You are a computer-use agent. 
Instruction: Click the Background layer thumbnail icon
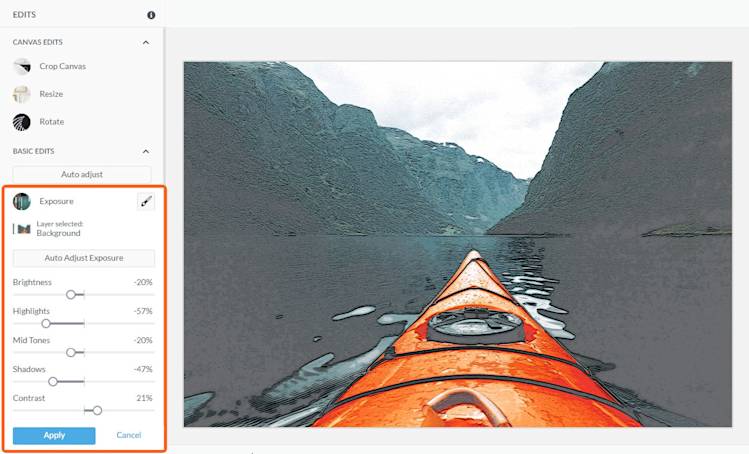coord(23,229)
